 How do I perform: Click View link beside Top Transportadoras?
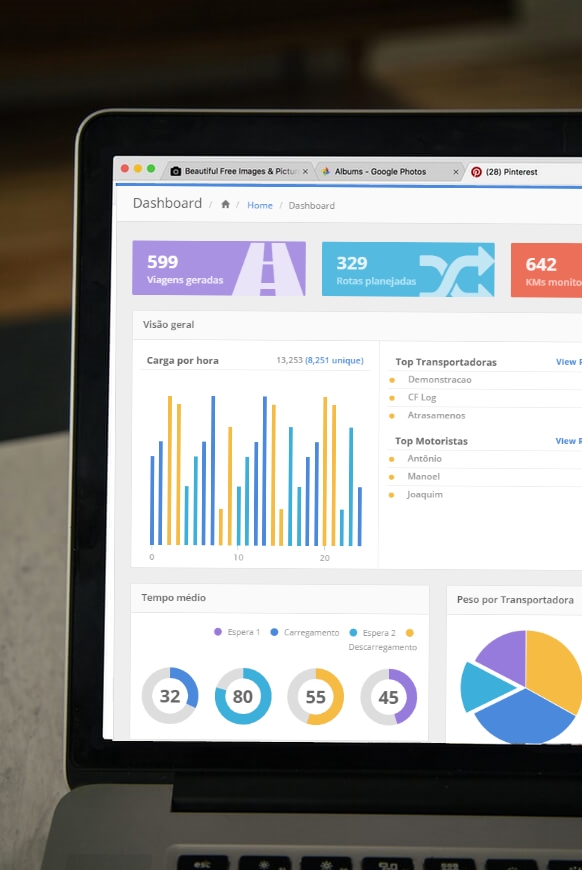(568, 362)
